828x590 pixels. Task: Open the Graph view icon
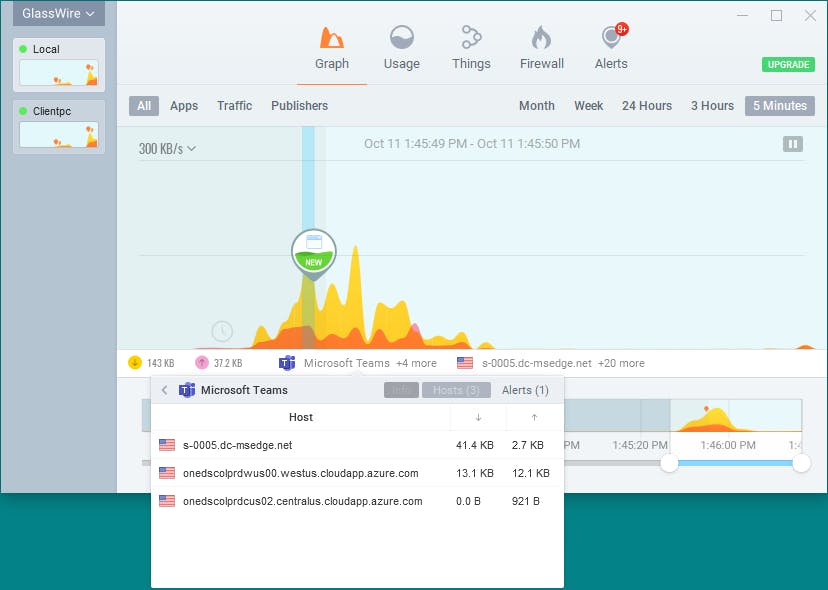click(x=332, y=38)
